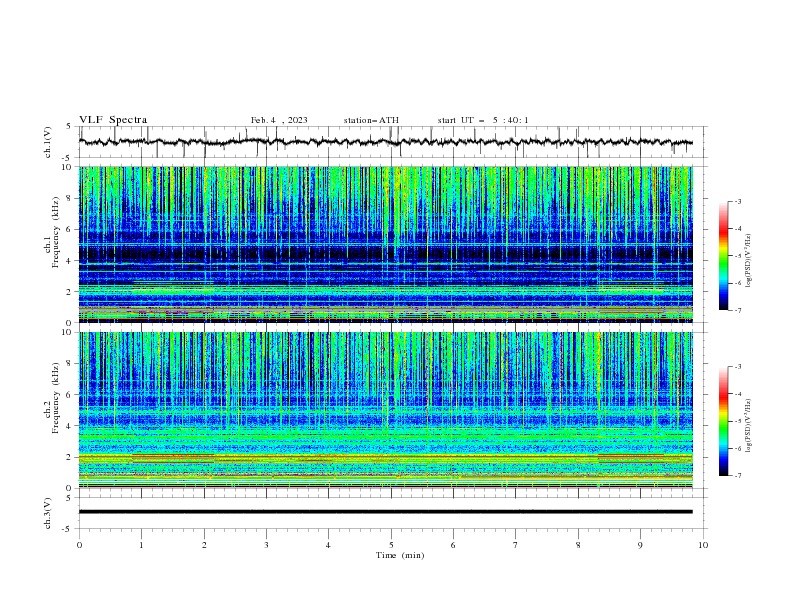Click the ch.1 PSD color scale bar
This screenshot has height=612, width=792.
pos(723,256)
